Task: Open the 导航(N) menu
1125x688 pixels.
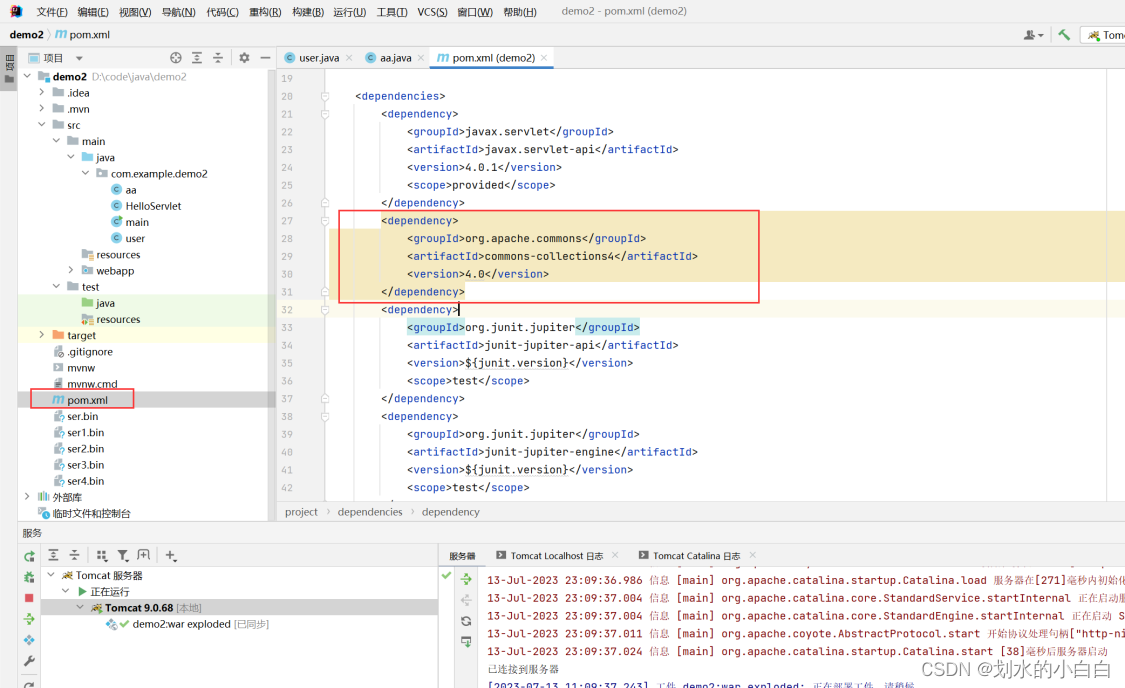Action: click(x=178, y=11)
